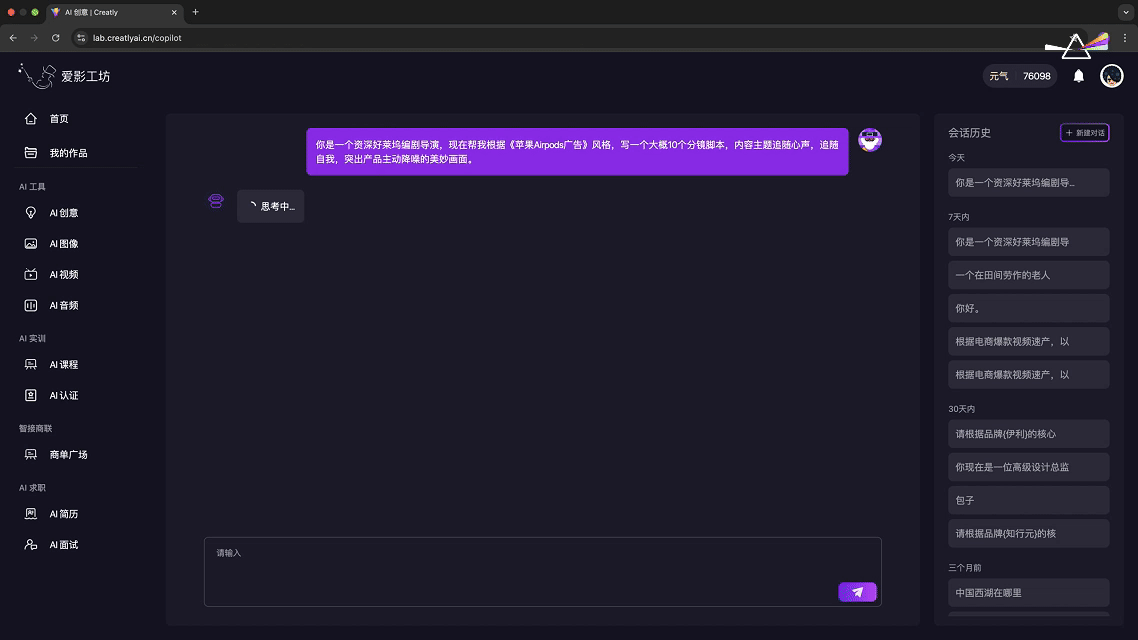Expand the browser tab list chevron
The height and width of the screenshot is (640, 1138).
tap(1126, 12)
